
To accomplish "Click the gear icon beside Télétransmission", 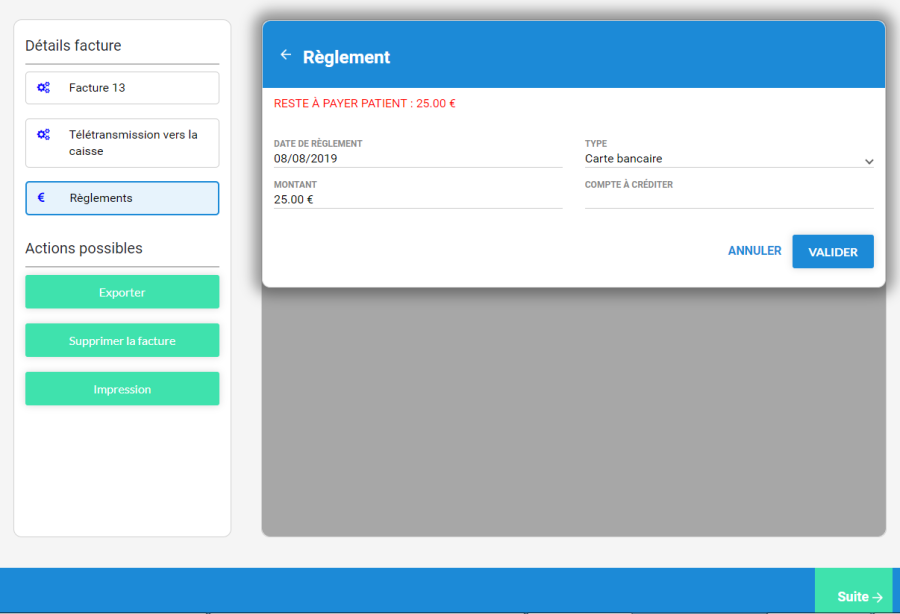I will click(43, 135).
